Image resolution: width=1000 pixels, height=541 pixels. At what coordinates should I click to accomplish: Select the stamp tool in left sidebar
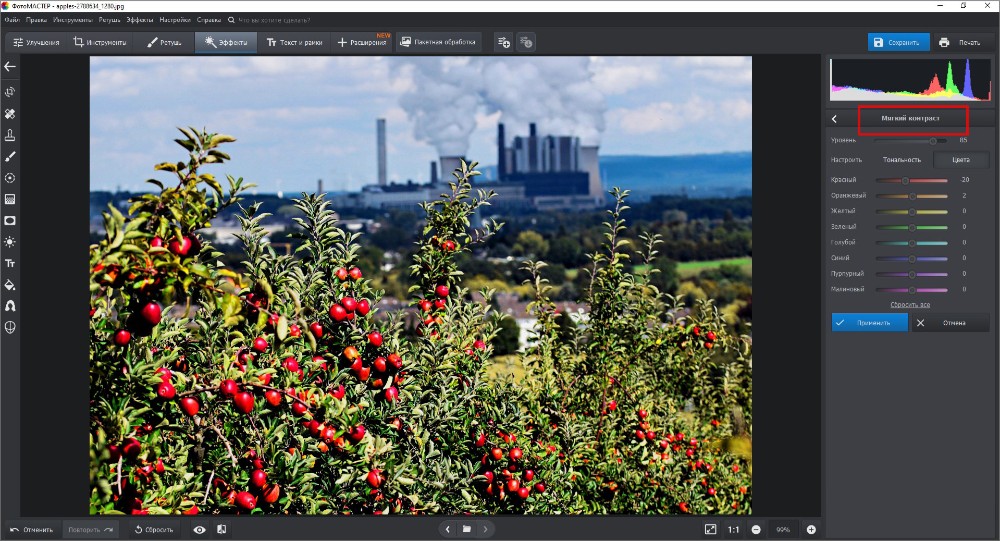tap(10, 134)
